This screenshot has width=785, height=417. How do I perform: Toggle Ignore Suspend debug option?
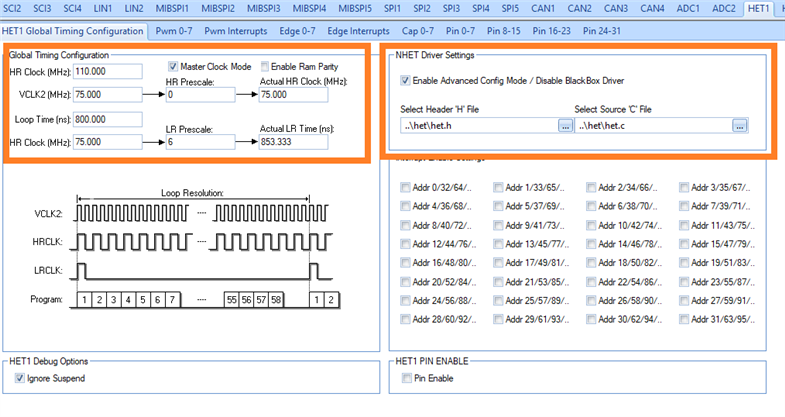[x=18, y=378]
